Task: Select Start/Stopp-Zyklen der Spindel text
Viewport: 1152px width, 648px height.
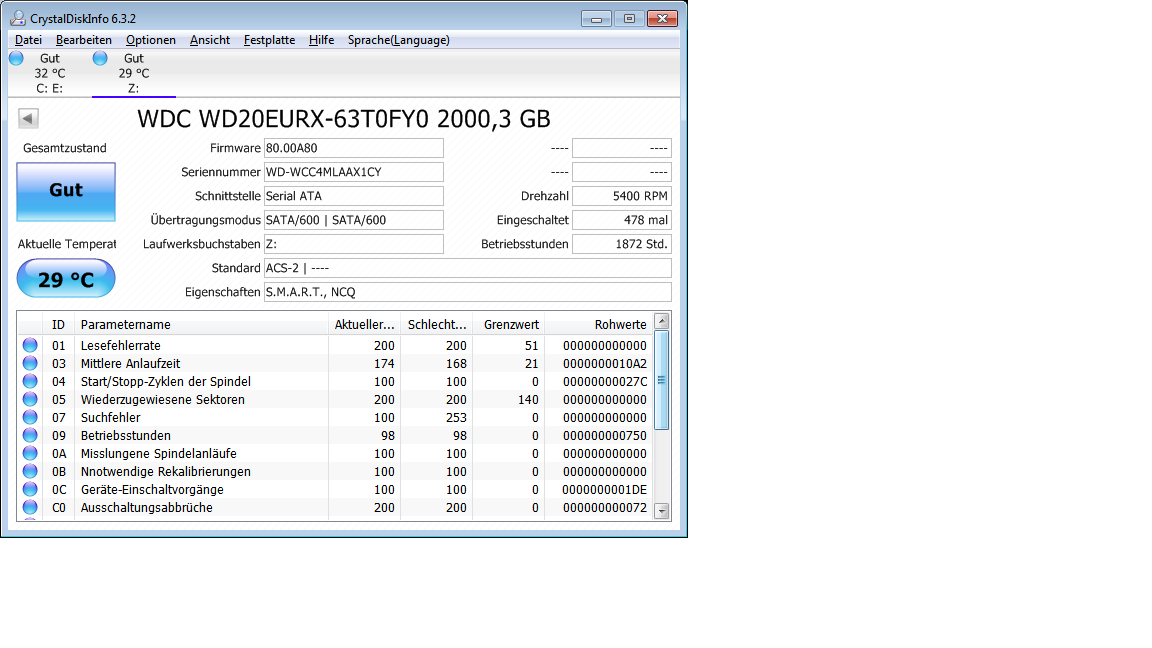Action: [x=165, y=381]
